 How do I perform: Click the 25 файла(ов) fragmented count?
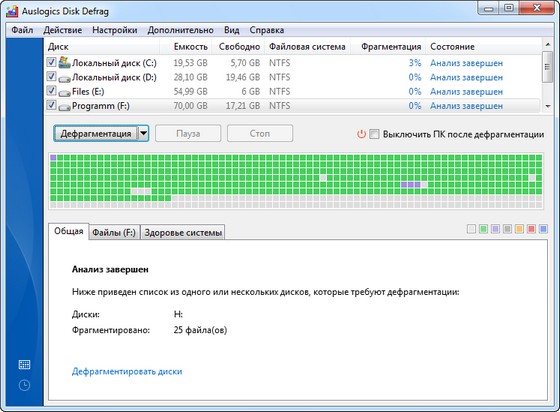200,330
